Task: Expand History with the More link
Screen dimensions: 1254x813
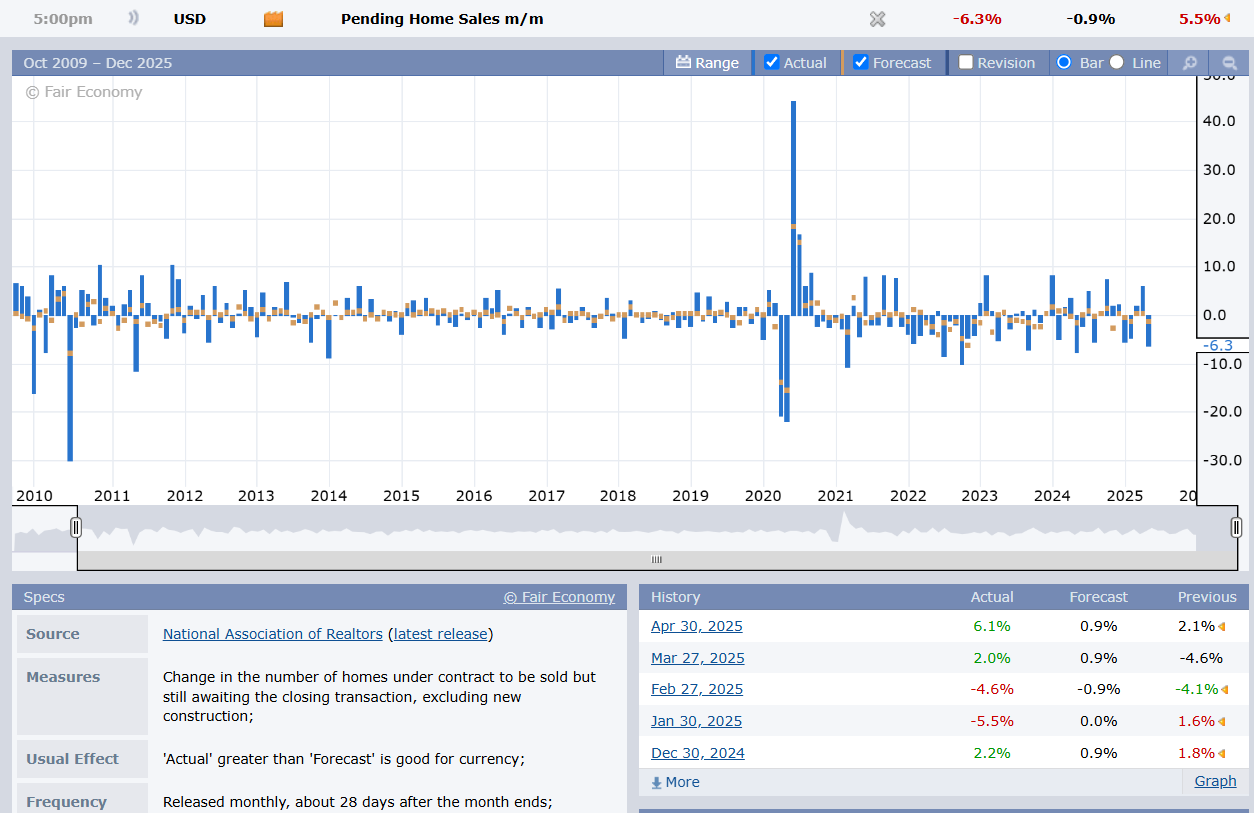Action: pyautogui.click(x=676, y=782)
